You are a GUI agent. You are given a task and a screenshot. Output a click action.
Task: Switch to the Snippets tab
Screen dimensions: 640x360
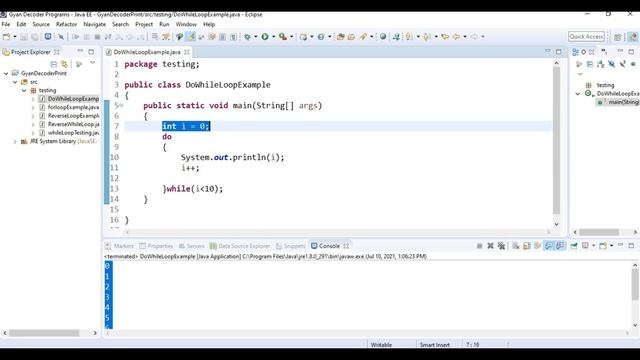click(291, 246)
